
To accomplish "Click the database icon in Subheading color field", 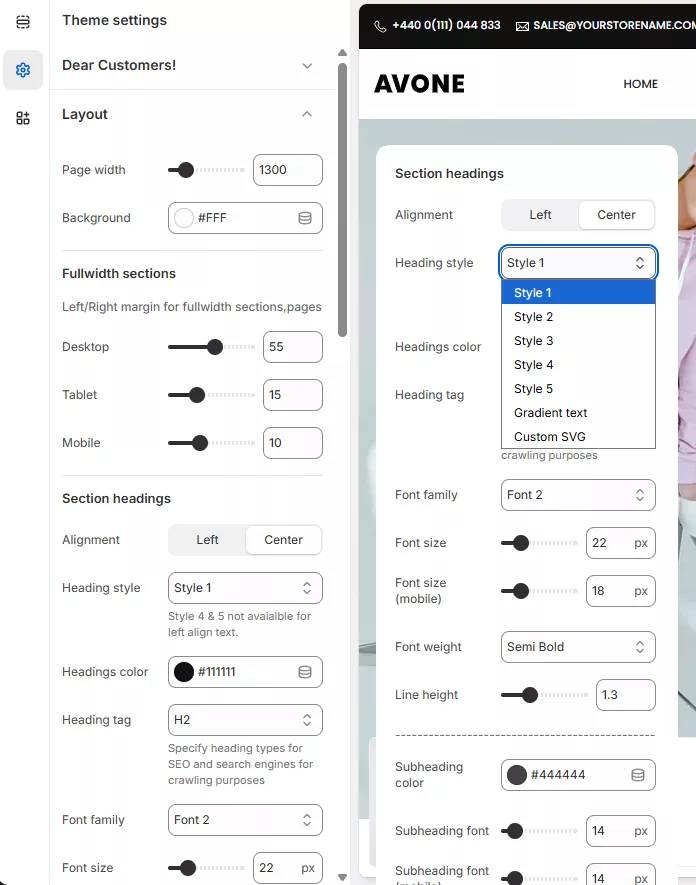I will (637, 775).
